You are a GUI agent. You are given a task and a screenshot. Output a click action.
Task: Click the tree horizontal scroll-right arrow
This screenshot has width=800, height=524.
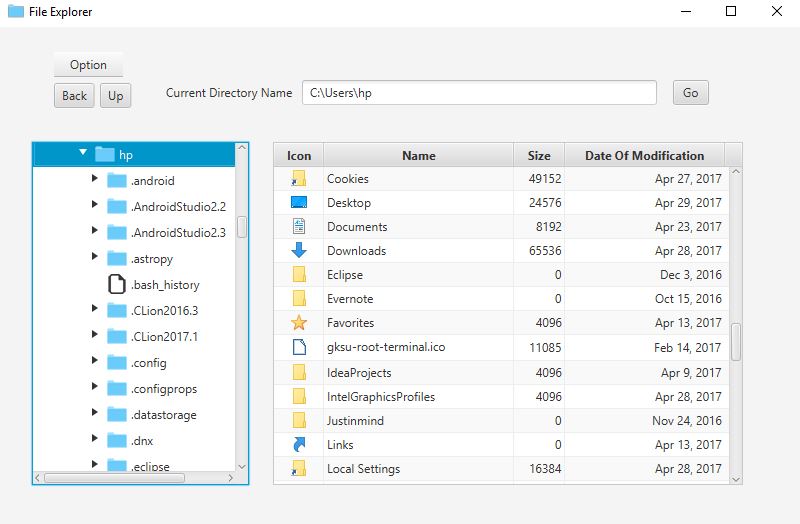[x=231, y=478]
